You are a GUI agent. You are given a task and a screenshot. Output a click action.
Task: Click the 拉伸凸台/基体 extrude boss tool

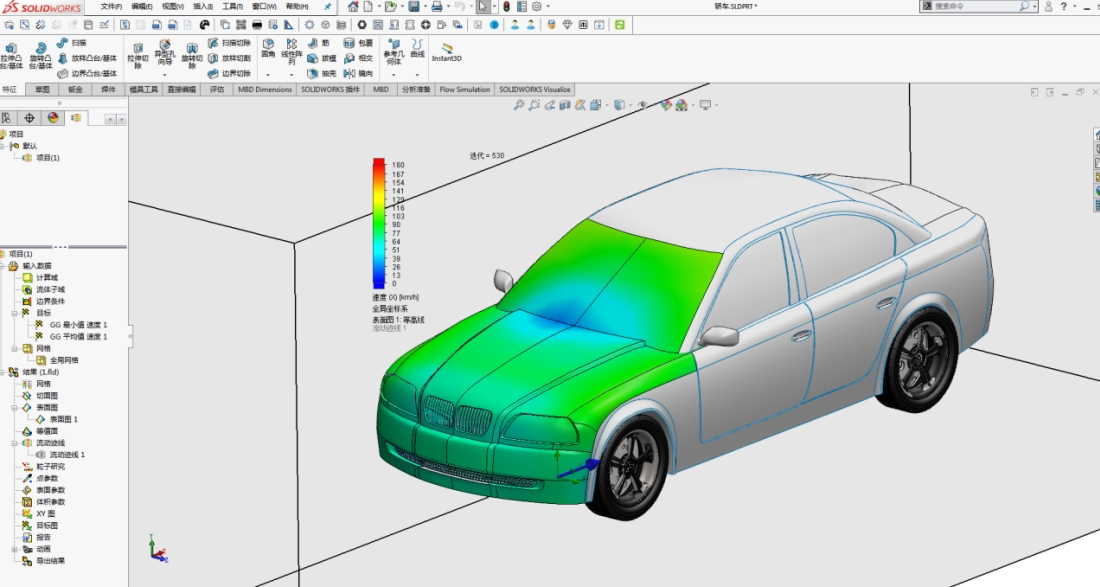click(11, 57)
